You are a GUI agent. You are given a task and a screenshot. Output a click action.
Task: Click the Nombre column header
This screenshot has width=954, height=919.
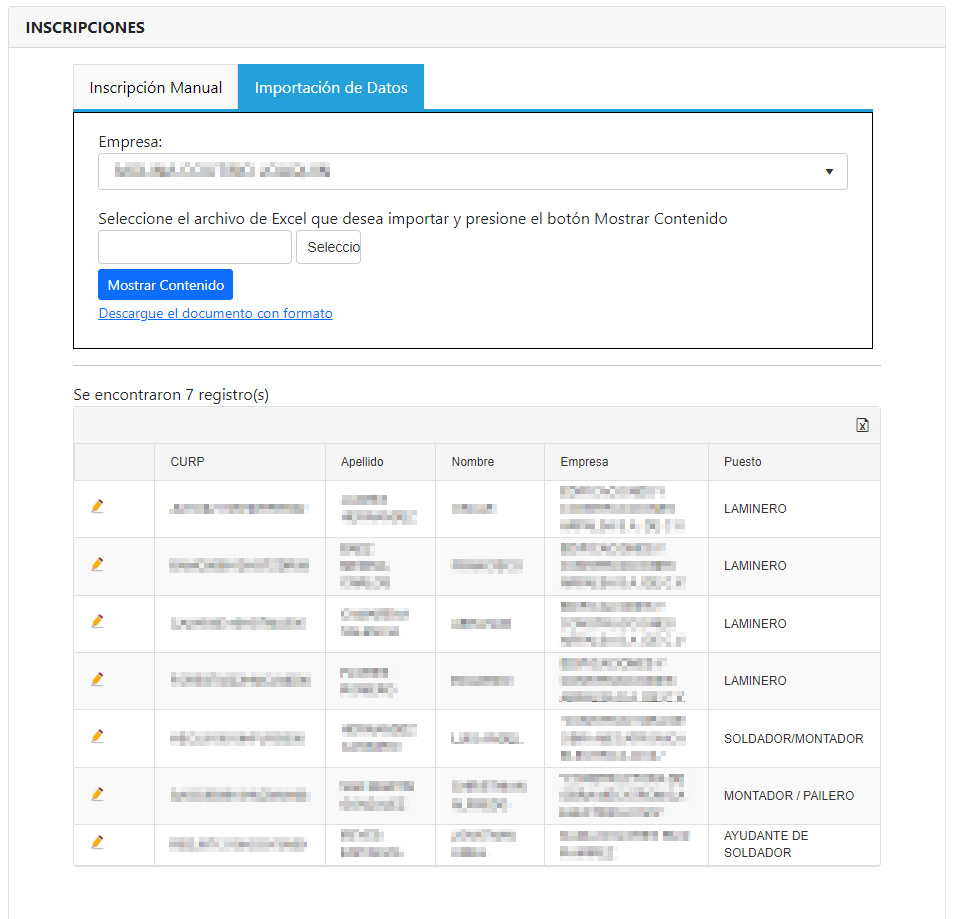pyautogui.click(x=472, y=462)
